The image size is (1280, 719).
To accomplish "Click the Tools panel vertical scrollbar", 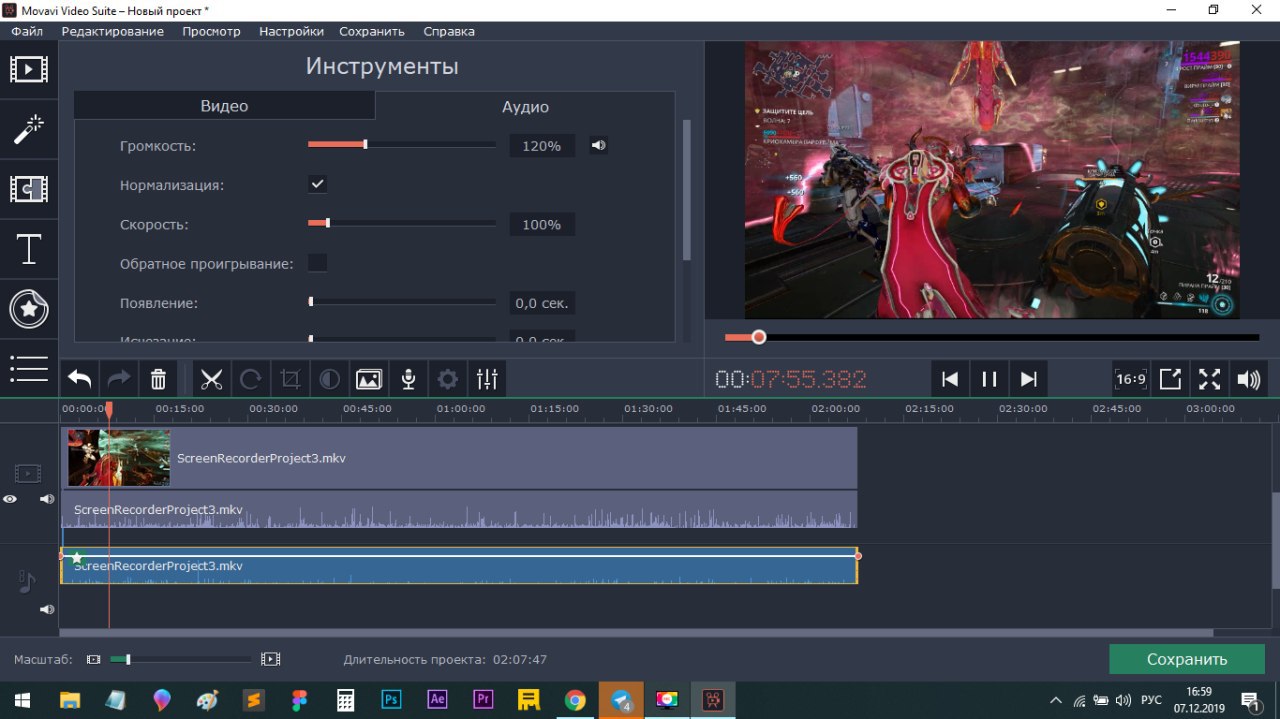I will (x=686, y=190).
